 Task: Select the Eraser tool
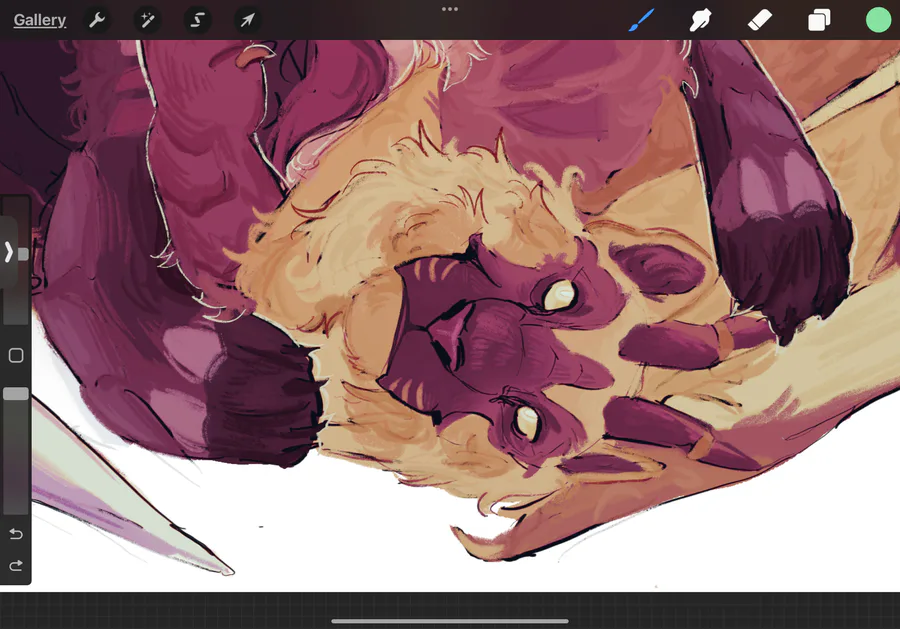pos(760,21)
